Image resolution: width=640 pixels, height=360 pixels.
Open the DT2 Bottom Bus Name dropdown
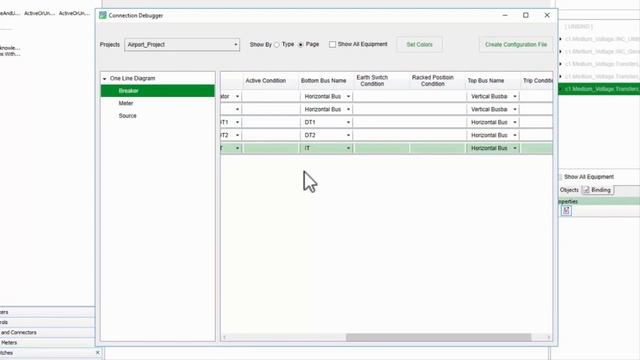click(348, 135)
